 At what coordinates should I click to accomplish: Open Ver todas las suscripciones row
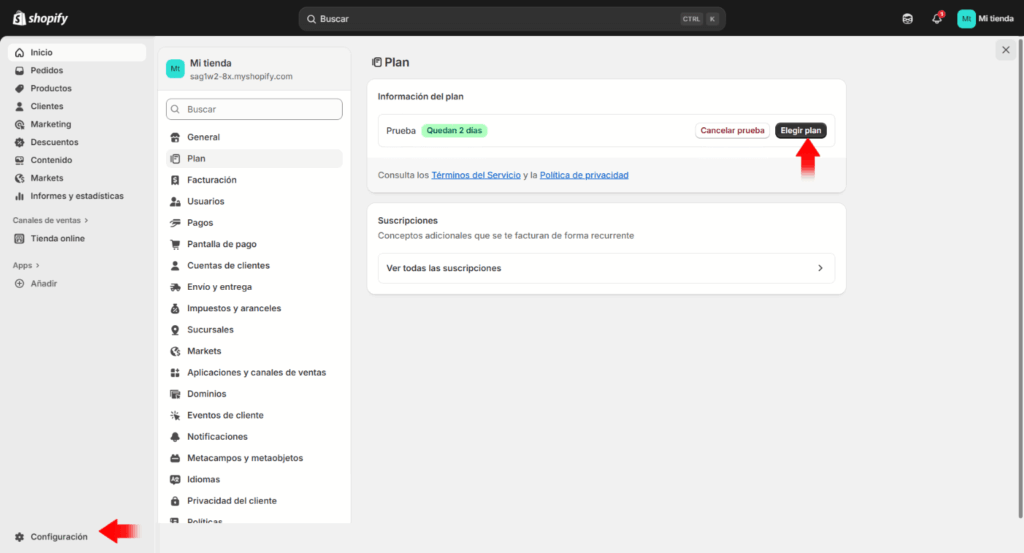tap(606, 268)
